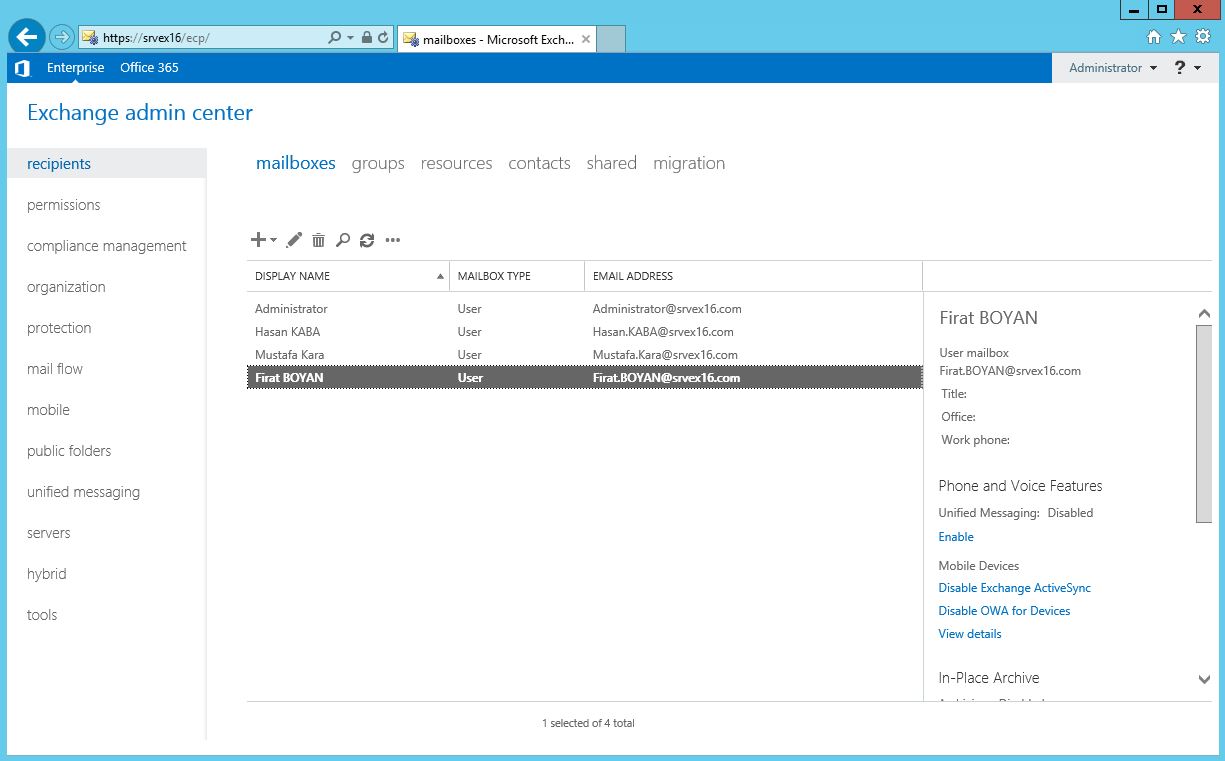
Task: Switch to the Enterprise tab
Action: 75,68
